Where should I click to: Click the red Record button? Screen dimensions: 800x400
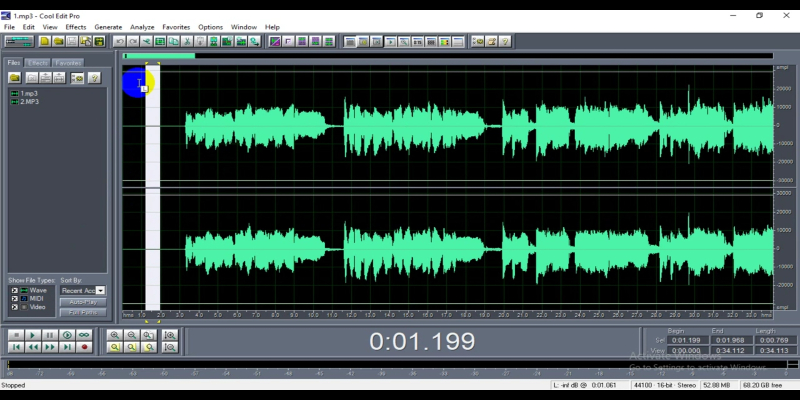pyautogui.click(x=85, y=347)
